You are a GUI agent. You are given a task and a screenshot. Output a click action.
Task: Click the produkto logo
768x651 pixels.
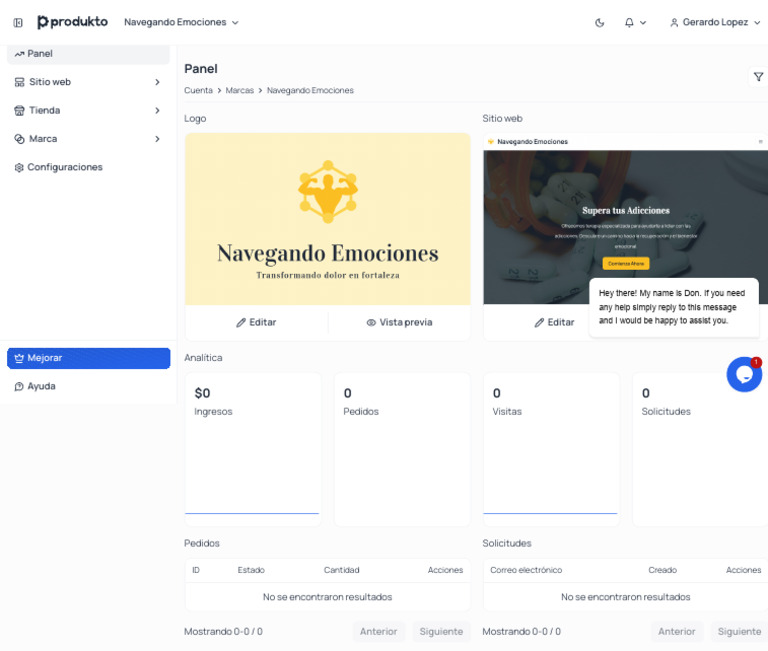point(72,22)
